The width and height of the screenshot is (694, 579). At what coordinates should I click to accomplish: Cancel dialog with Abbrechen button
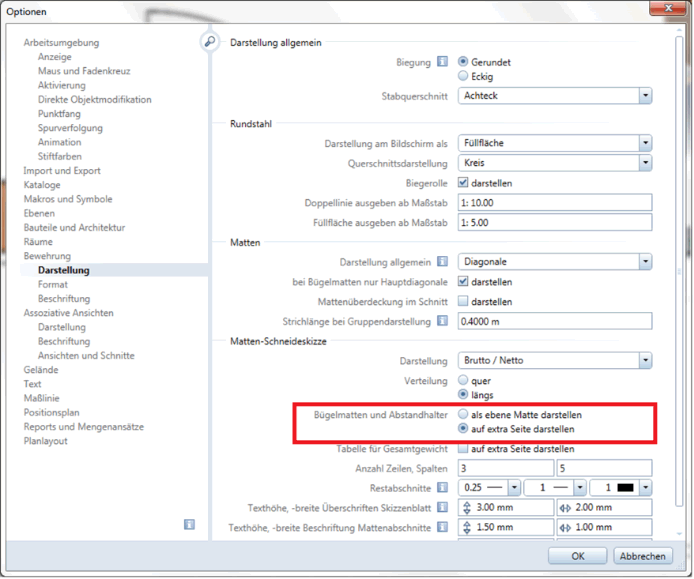pyautogui.click(x=643, y=556)
